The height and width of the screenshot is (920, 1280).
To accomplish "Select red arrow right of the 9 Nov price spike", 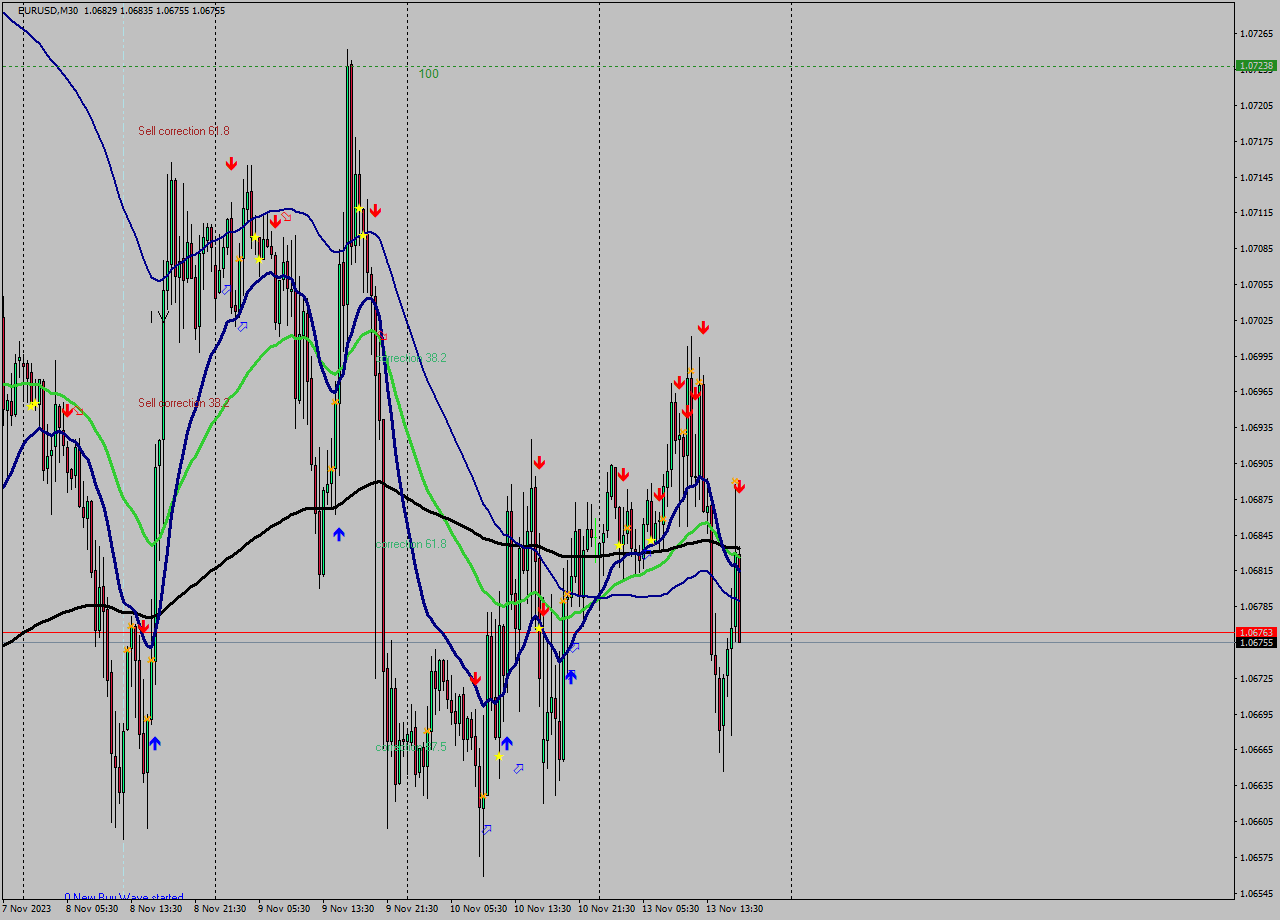I will pyautogui.click(x=375, y=210).
